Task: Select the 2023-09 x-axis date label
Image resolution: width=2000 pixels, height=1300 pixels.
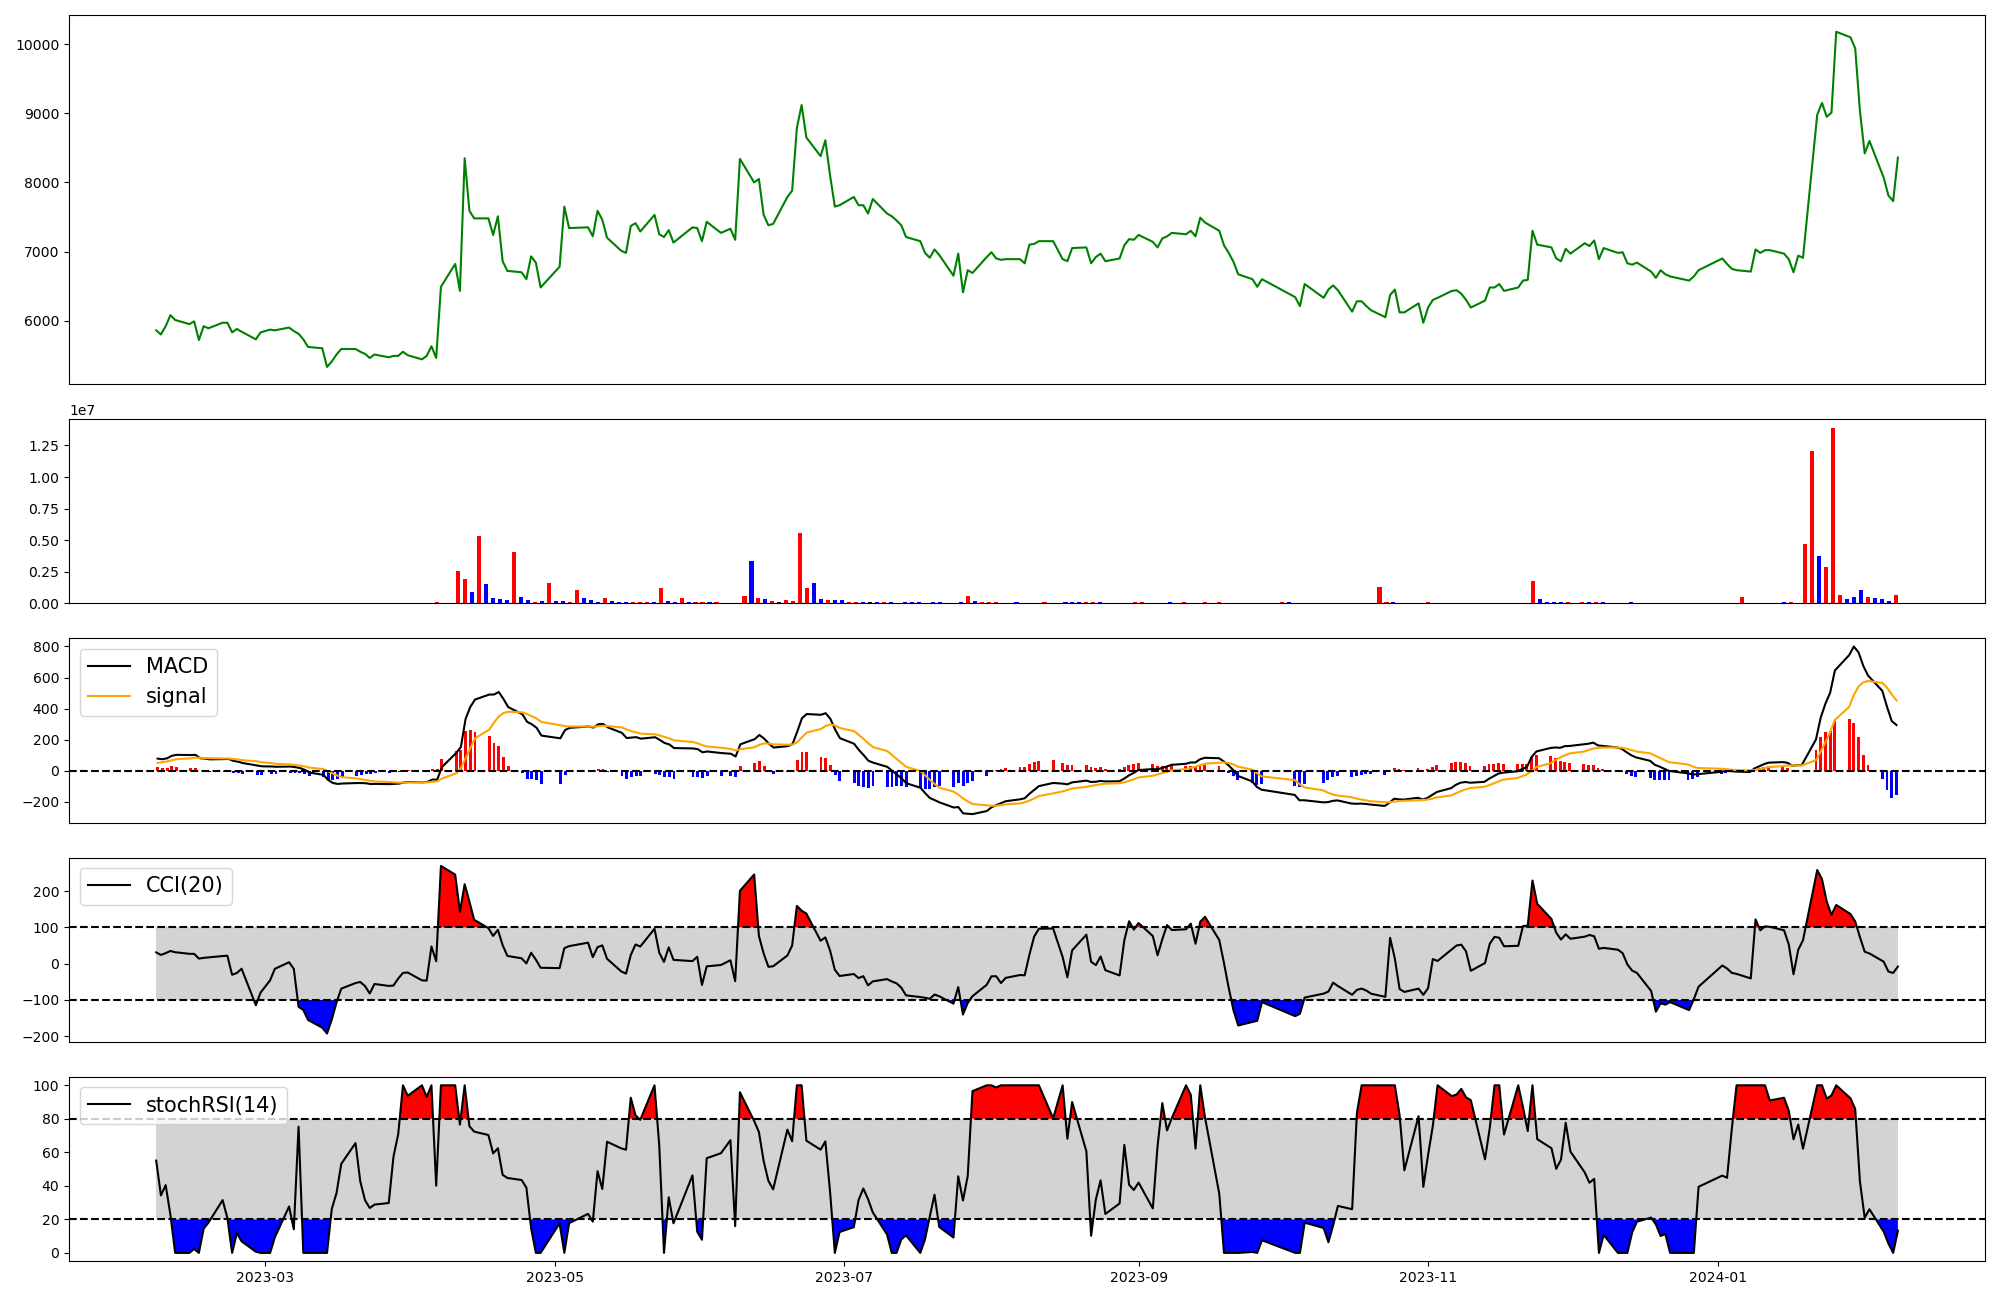Action: pos(1138,1277)
